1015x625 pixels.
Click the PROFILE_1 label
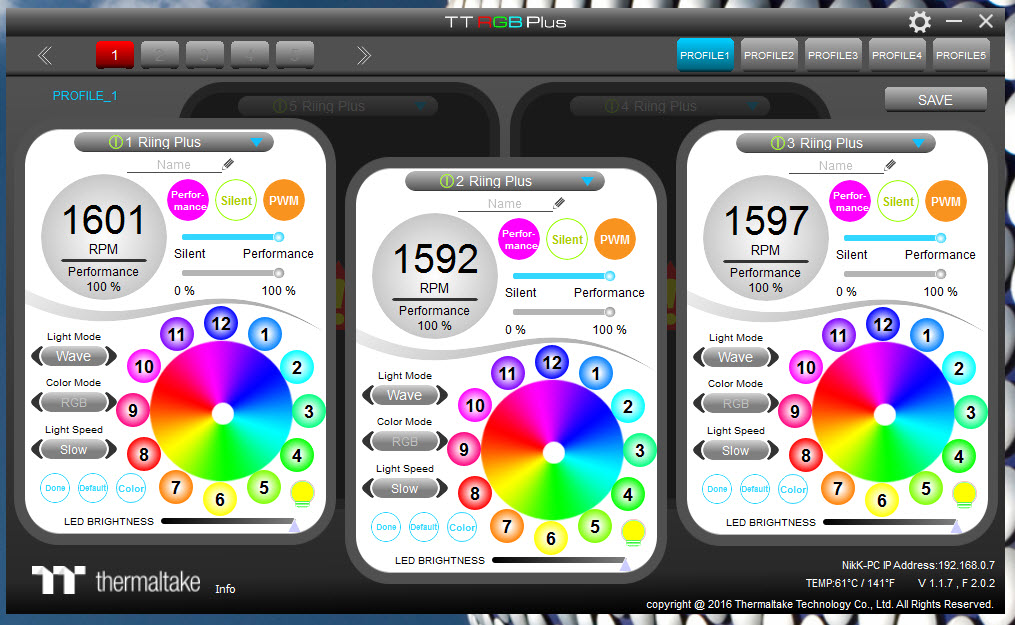[x=85, y=96]
